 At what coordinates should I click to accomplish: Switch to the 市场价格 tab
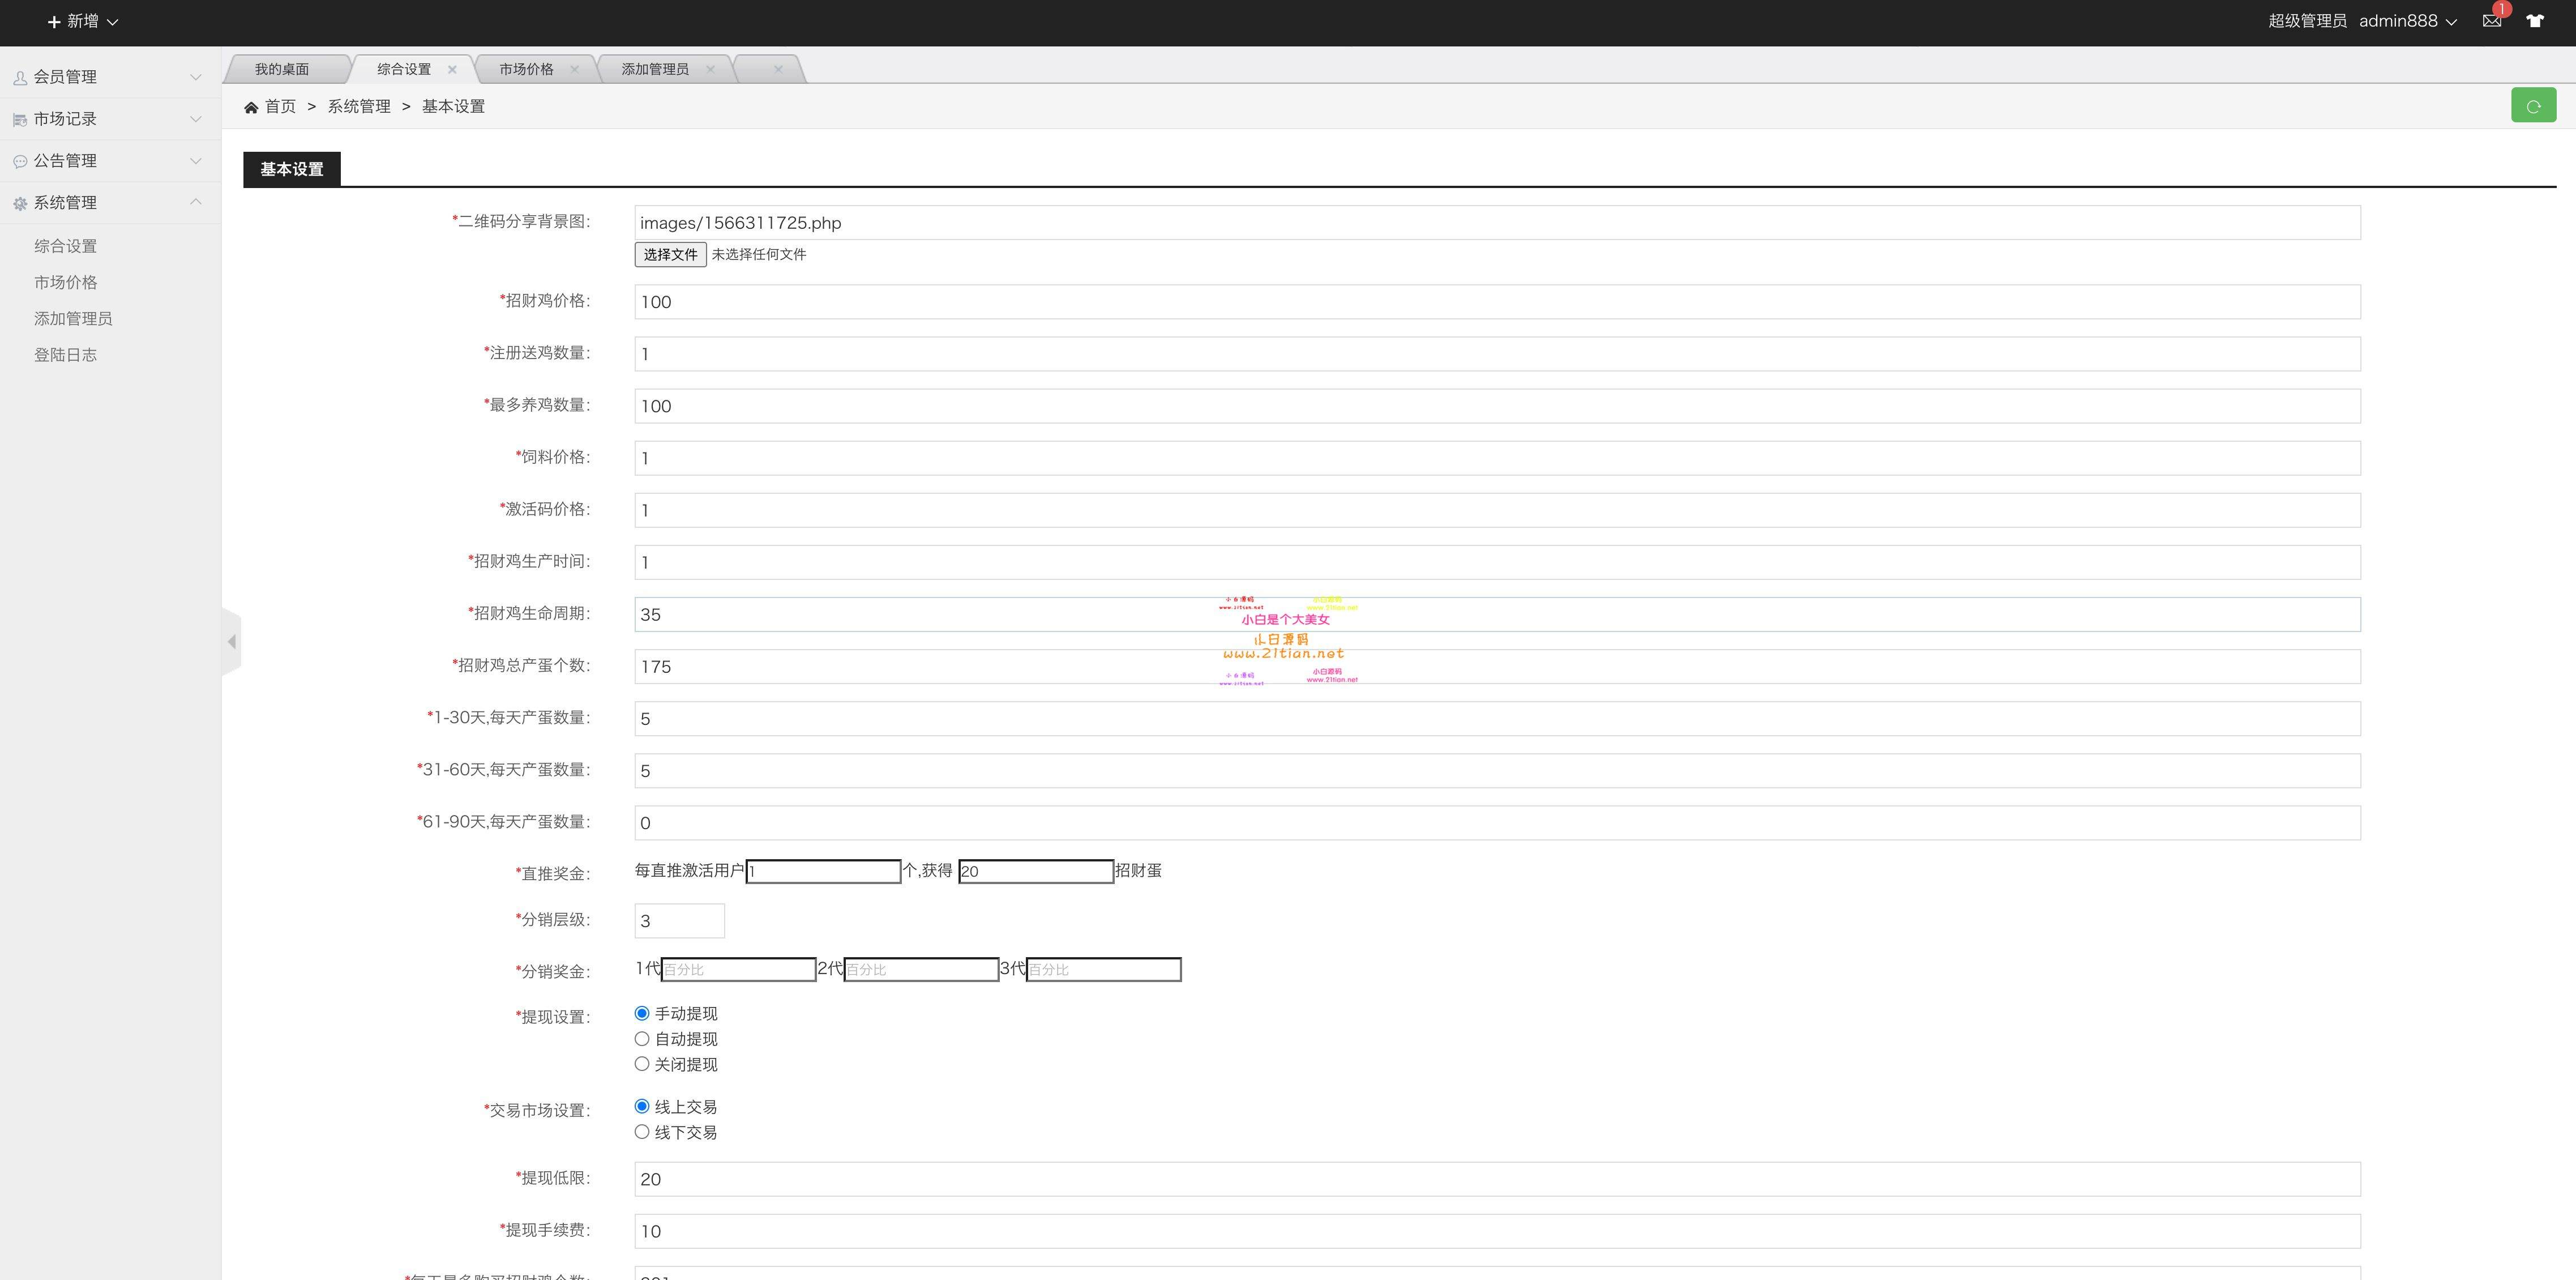click(x=526, y=69)
